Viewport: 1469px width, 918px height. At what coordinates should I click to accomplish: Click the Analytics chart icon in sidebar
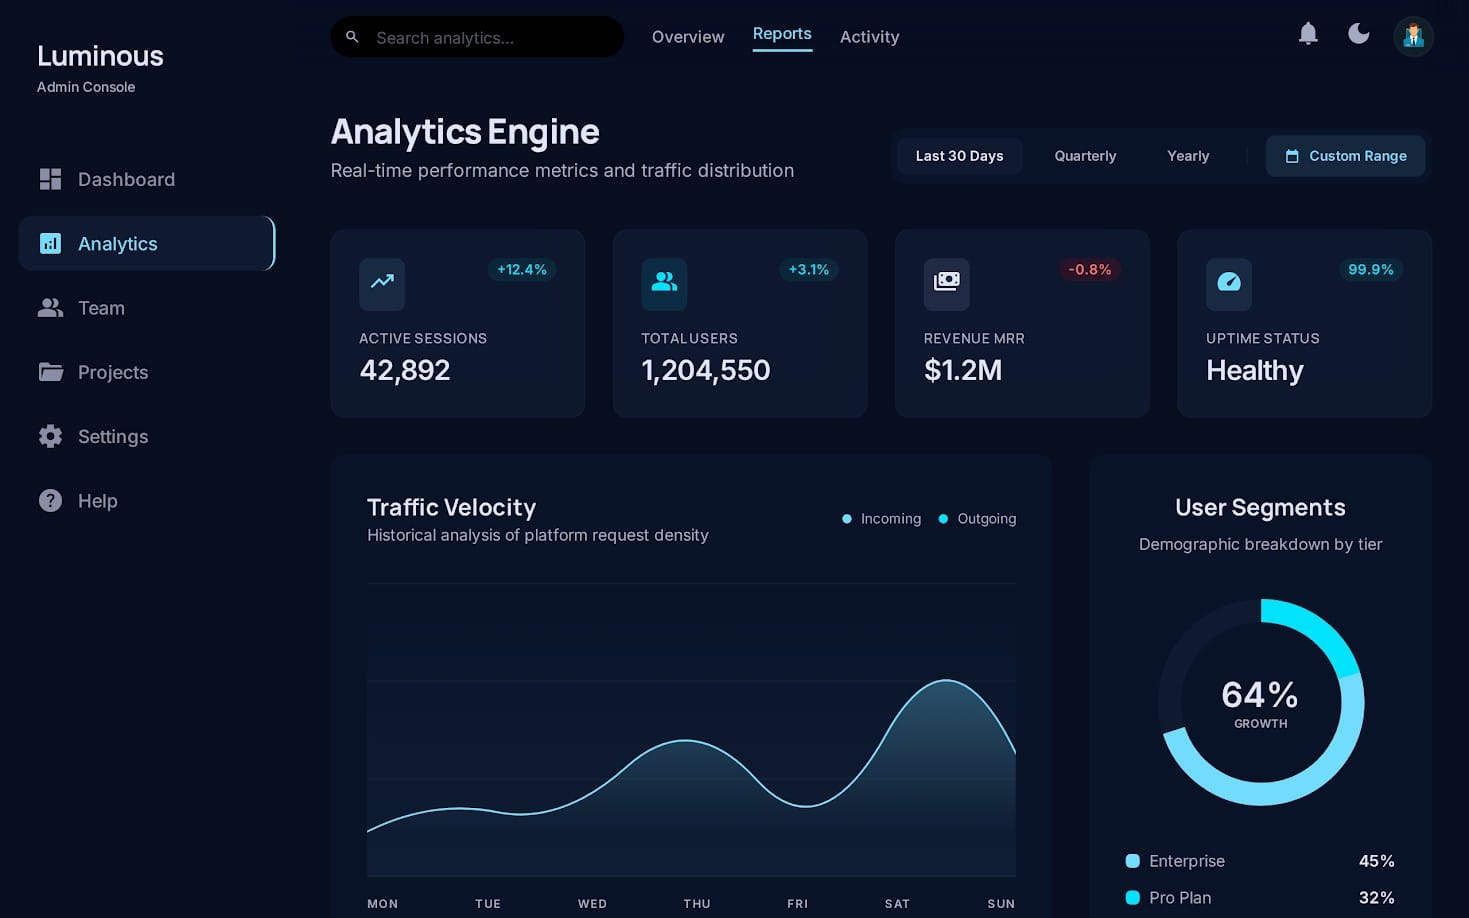[x=50, y=243]
